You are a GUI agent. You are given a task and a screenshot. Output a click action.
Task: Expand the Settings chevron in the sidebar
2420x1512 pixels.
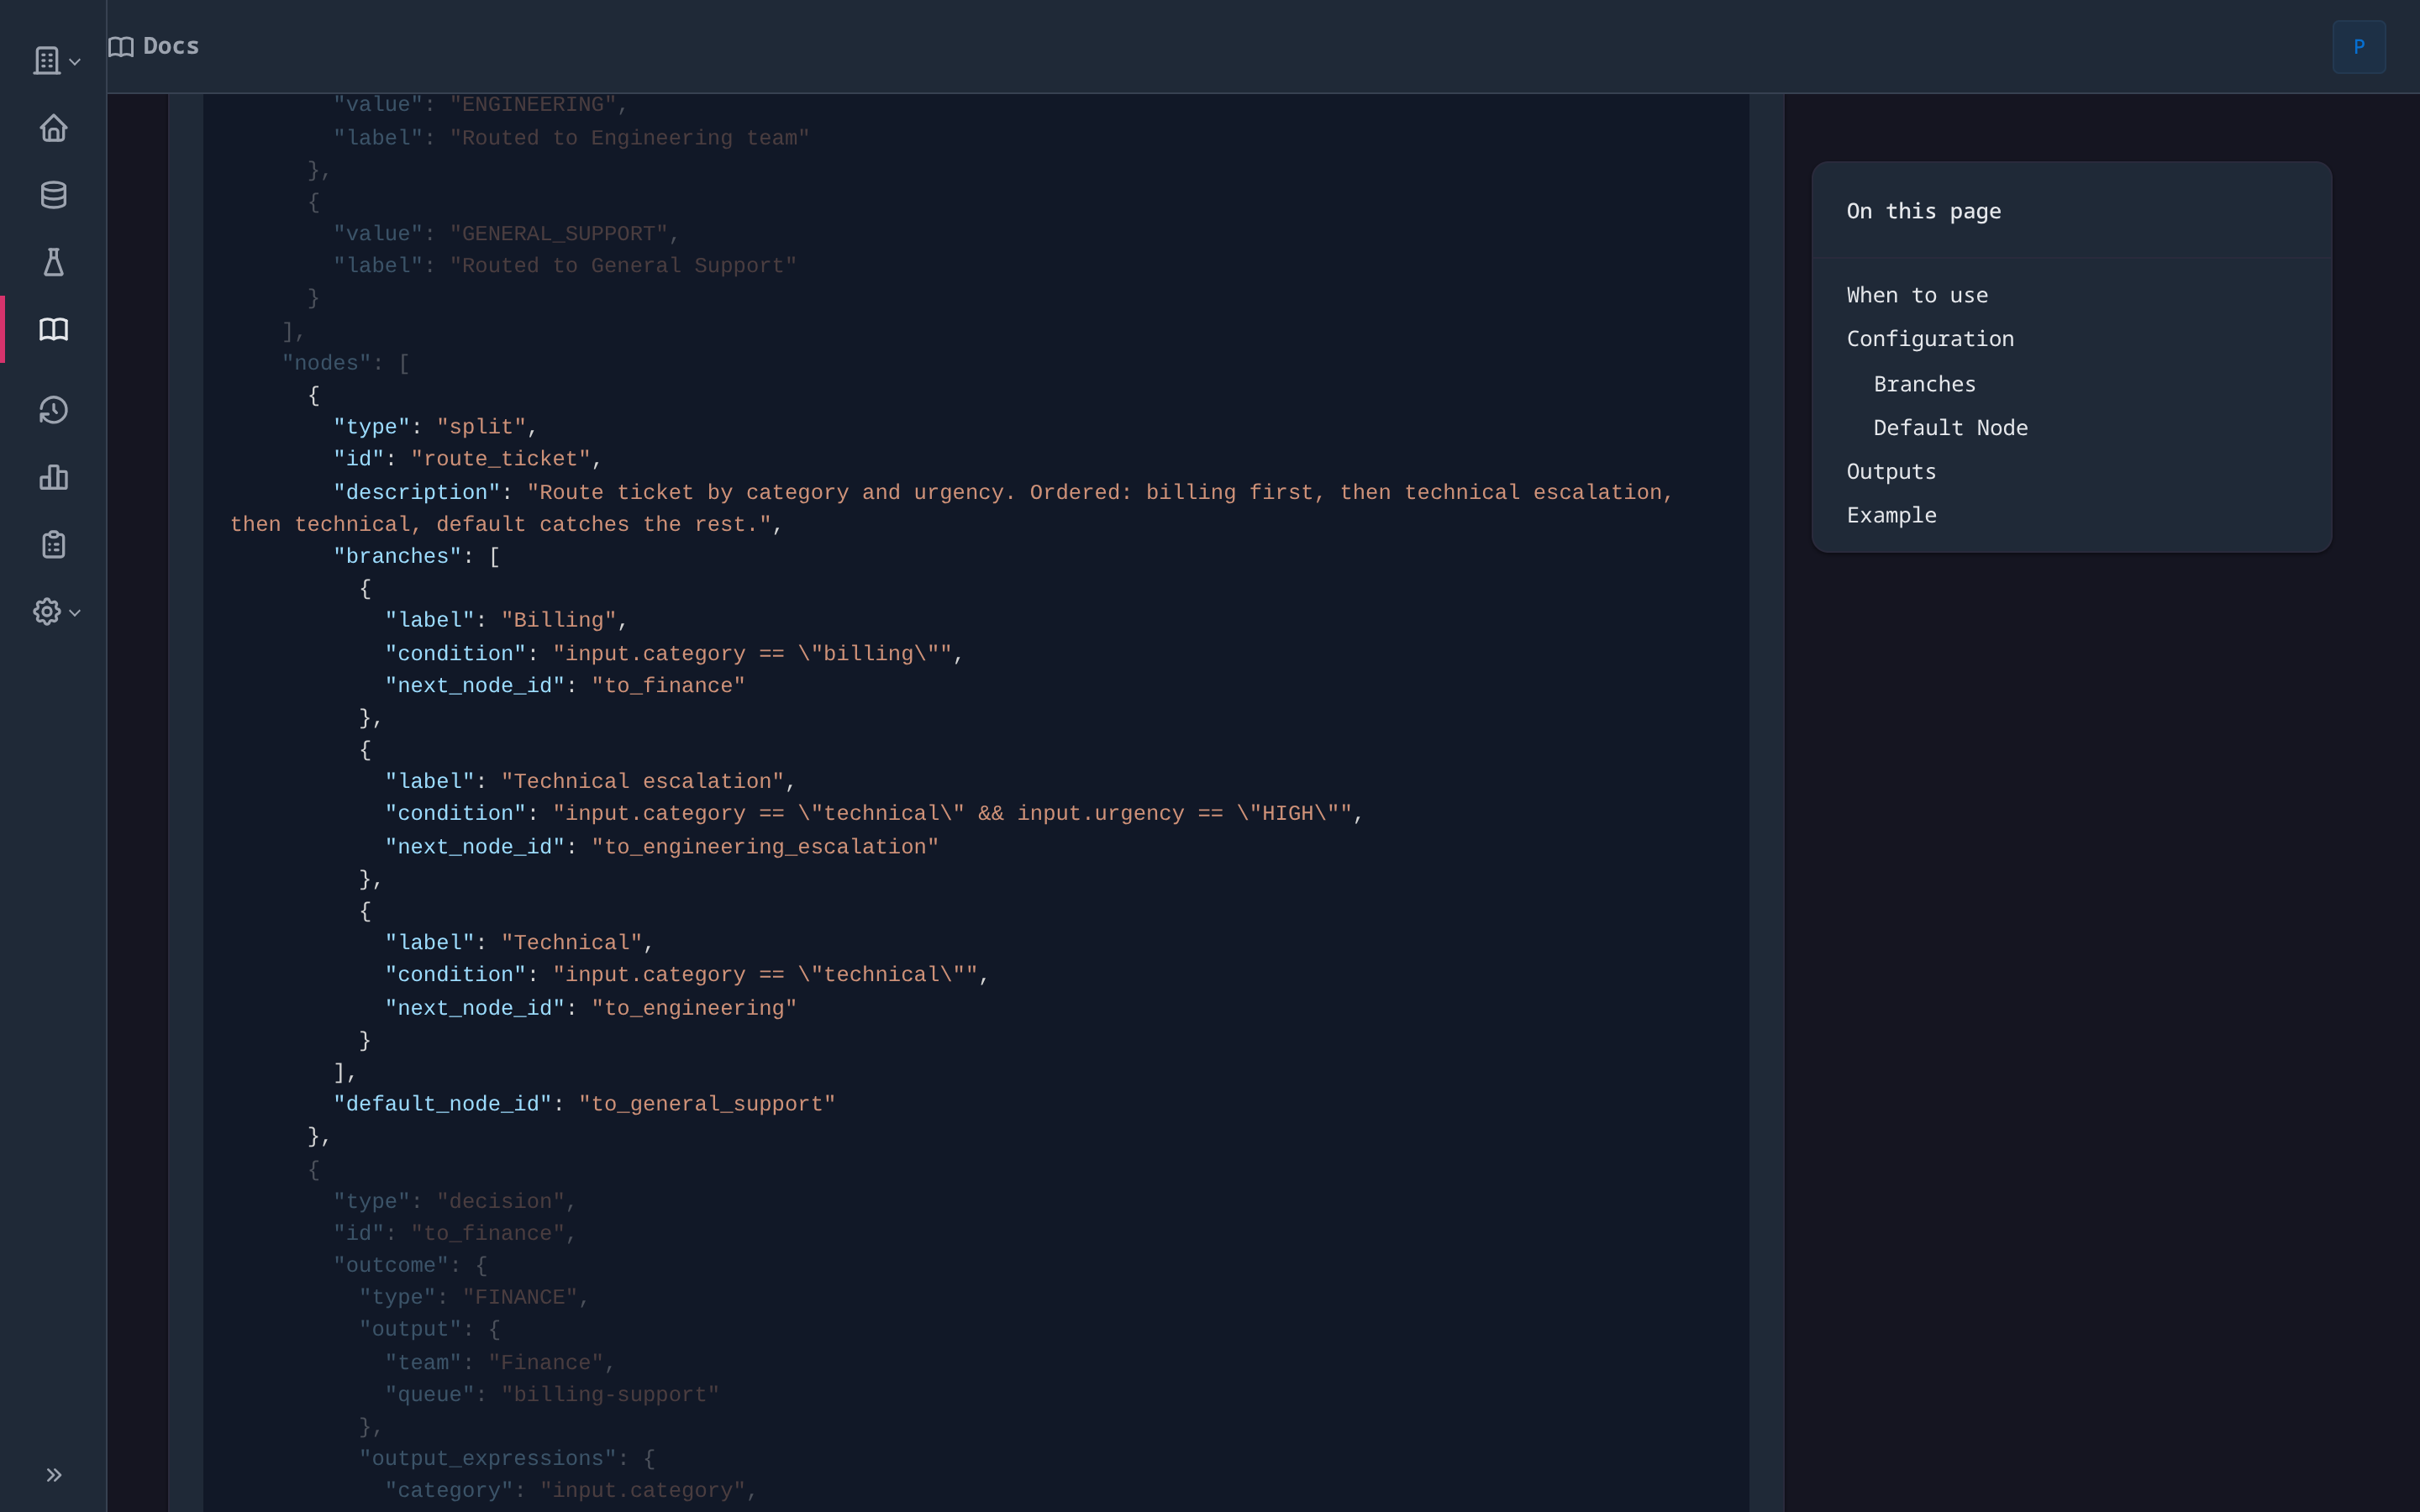click(x=73, y=614)
